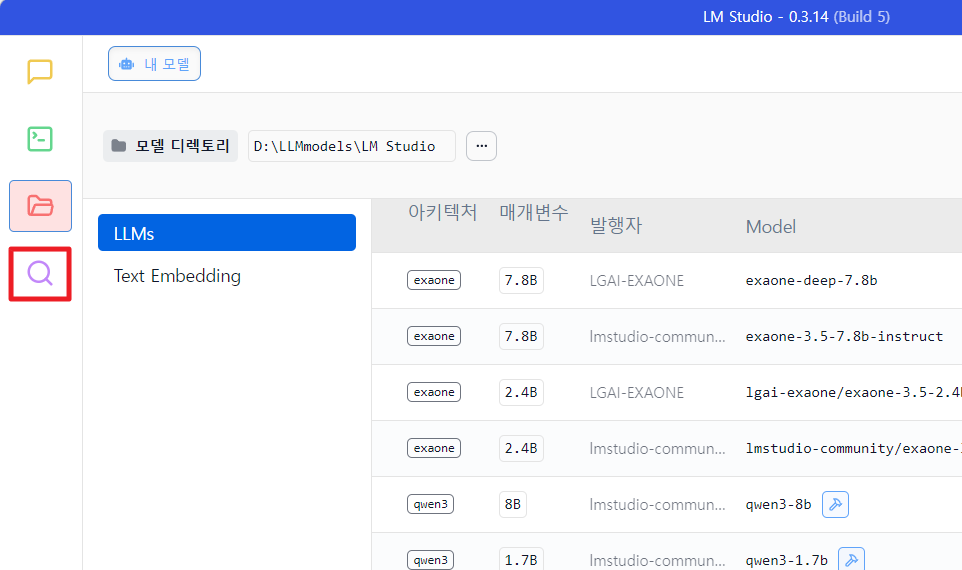962x570 pixels.
Task: Select the Text Embedding category
Action: [177, 276]
